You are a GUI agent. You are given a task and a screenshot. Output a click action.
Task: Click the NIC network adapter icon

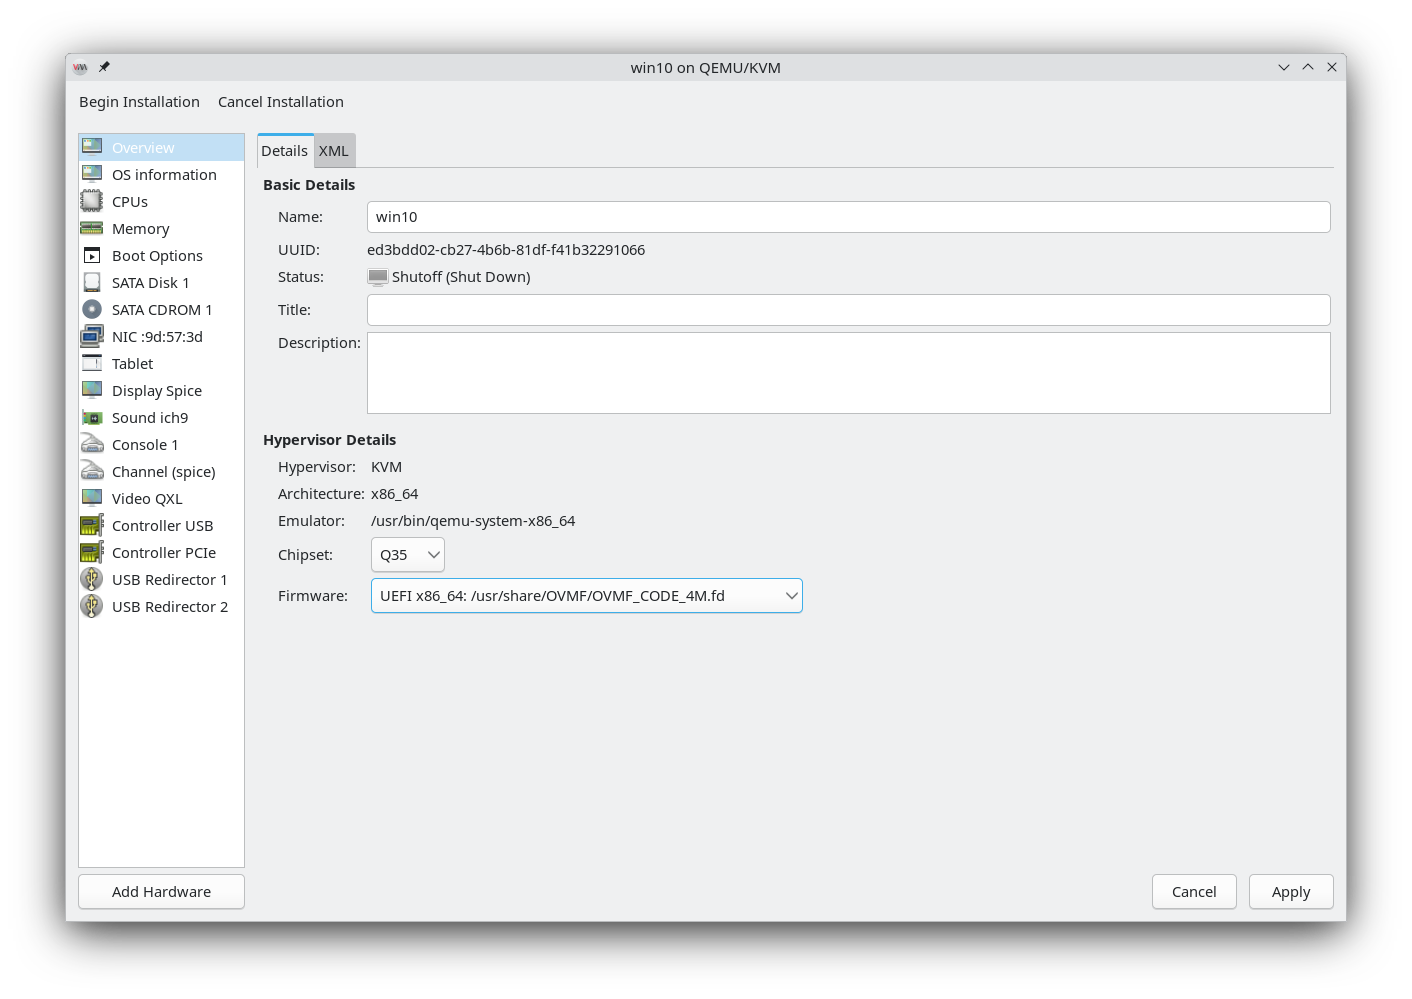(x=92, y=336)
